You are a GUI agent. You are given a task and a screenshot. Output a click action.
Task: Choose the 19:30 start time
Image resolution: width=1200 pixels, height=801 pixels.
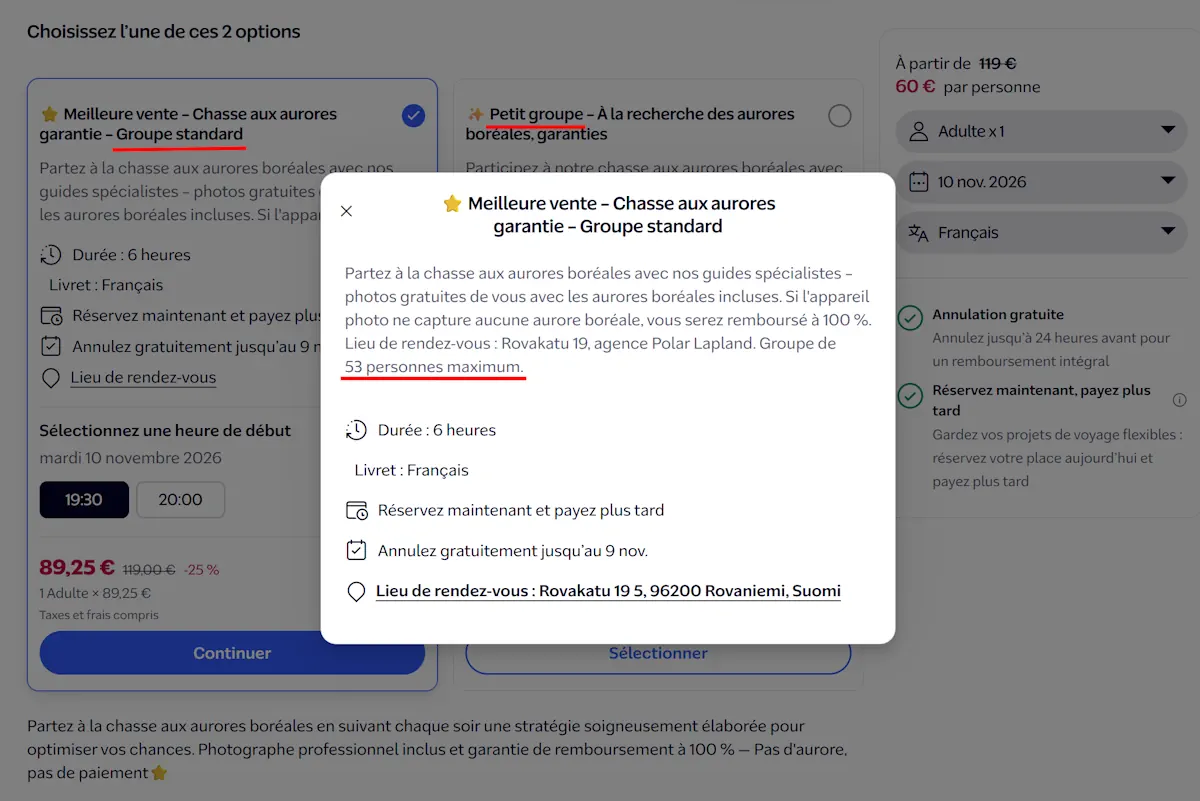pyautogui.click(x=84, y=500)
